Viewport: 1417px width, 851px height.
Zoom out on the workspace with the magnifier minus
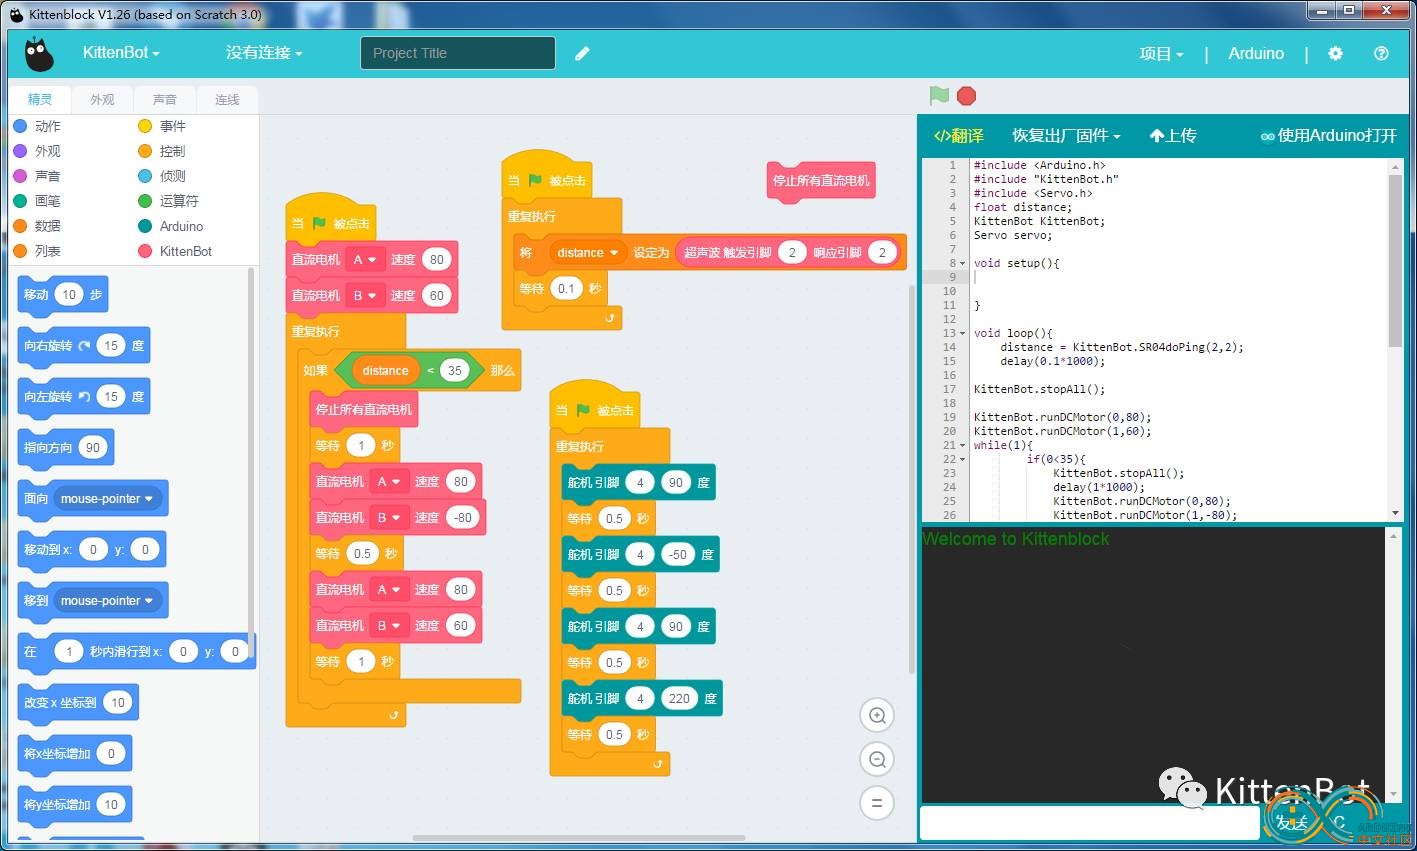[x=877, y=759]
